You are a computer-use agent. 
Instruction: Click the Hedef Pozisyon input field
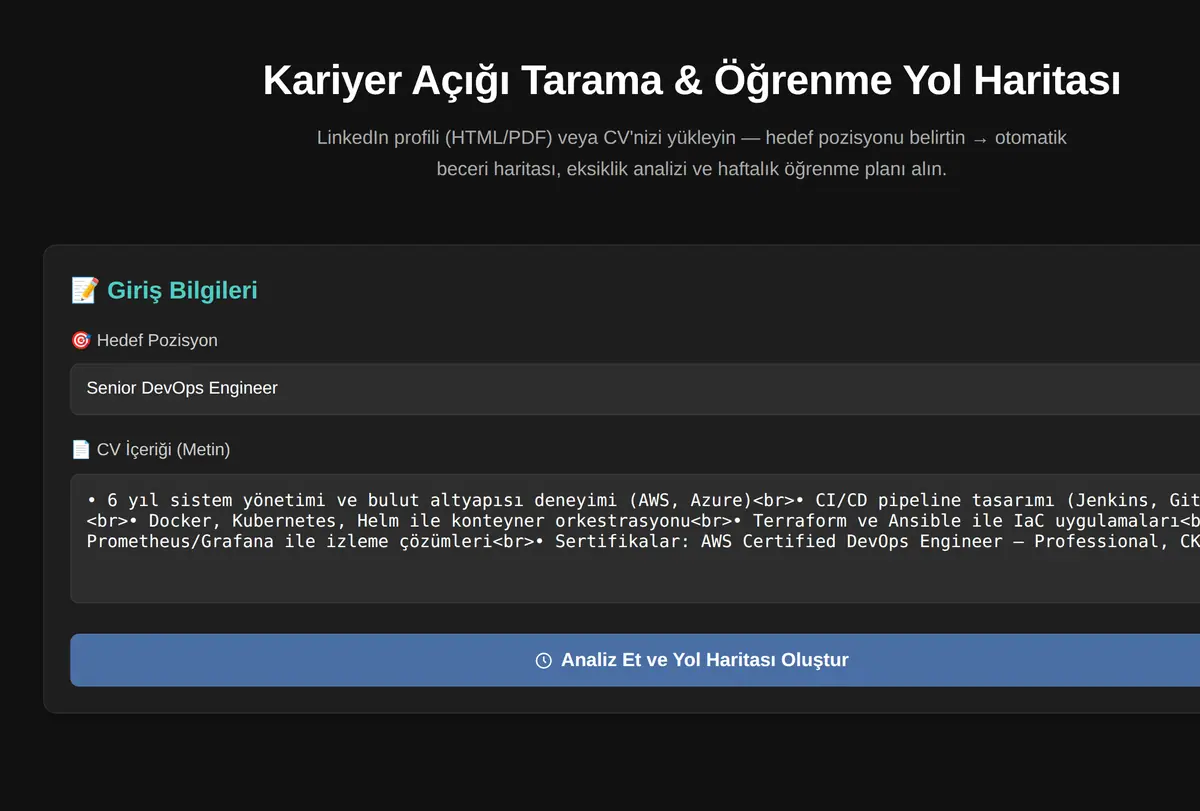(x=635, y=388)
